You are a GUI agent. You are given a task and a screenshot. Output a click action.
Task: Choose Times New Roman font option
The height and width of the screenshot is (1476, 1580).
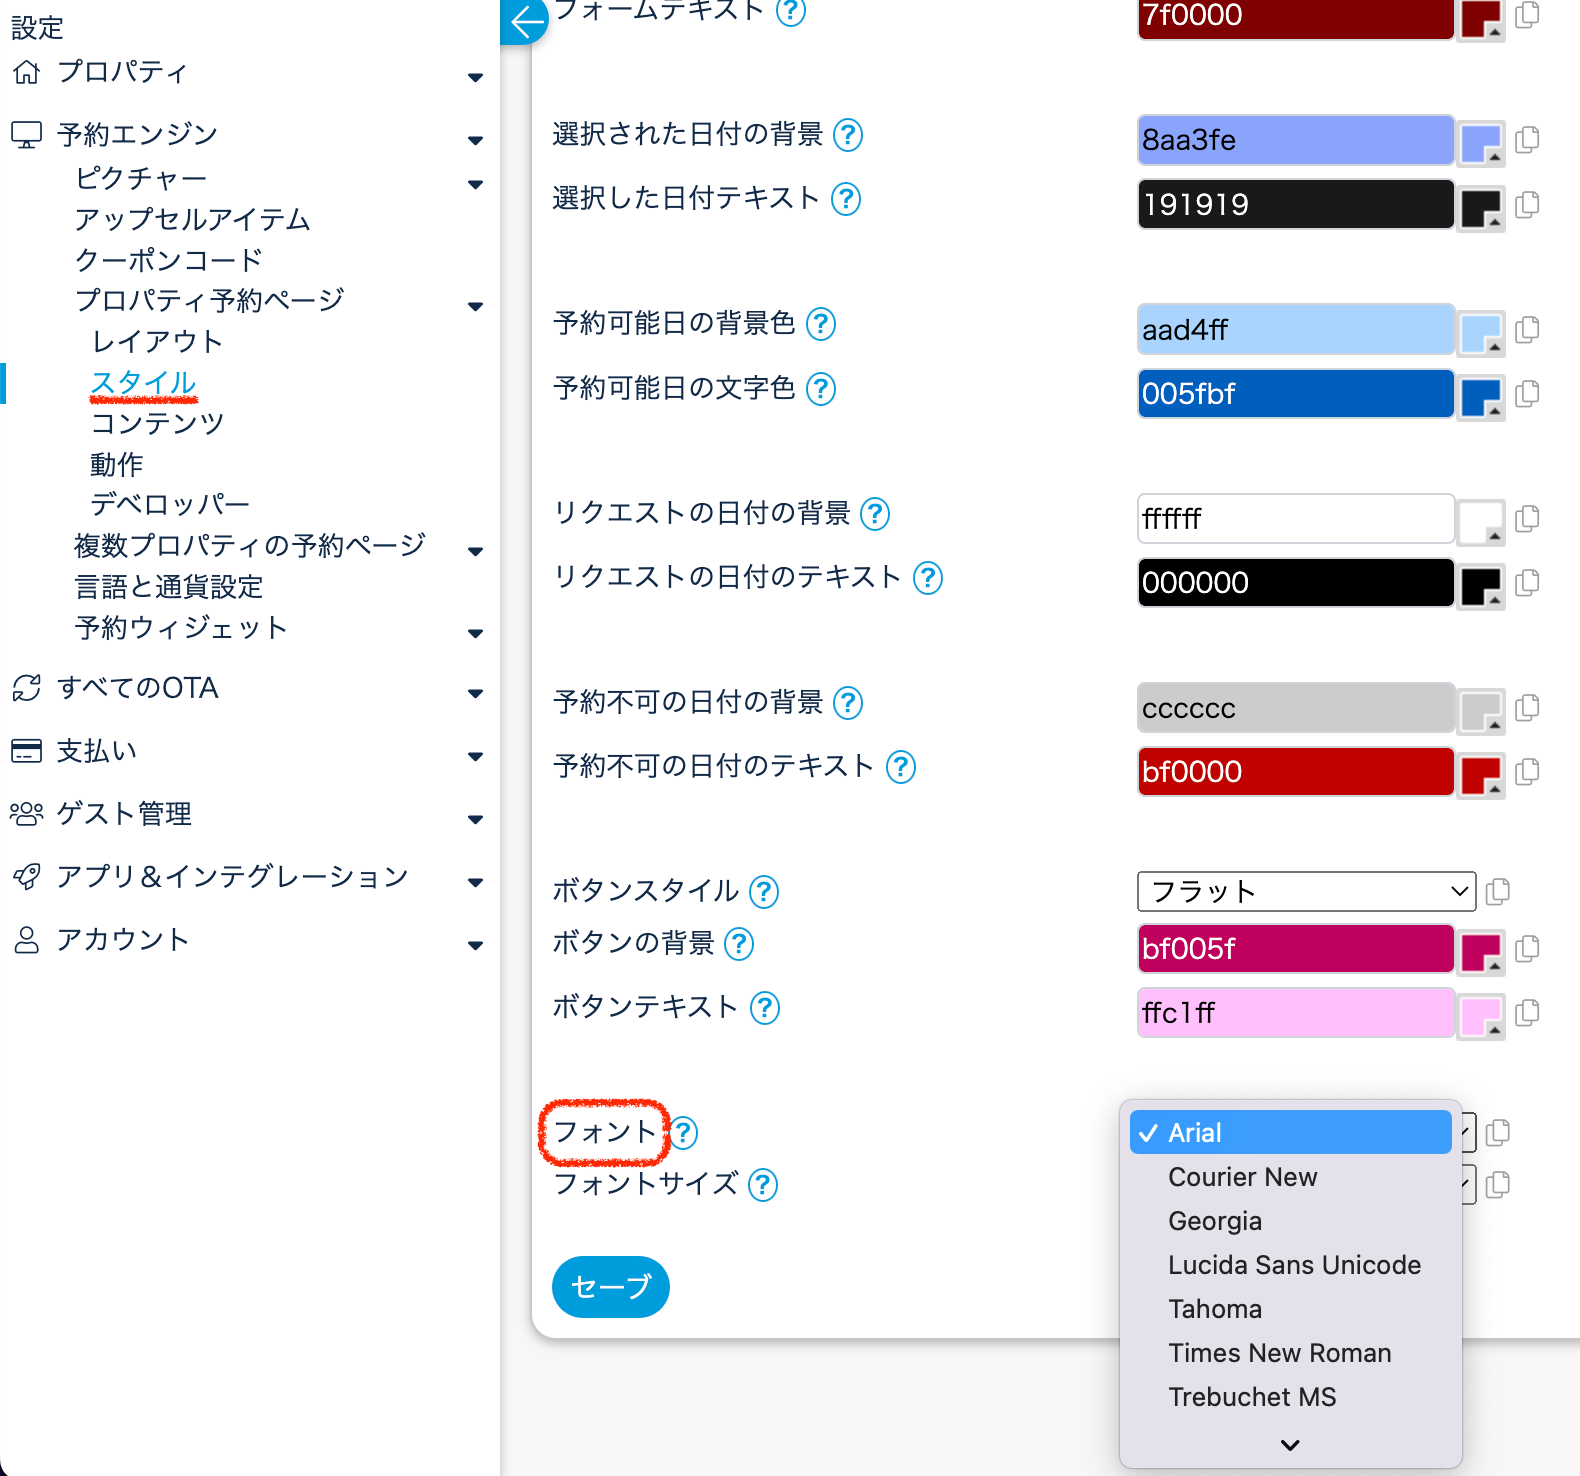[x=1279, y=1353]
